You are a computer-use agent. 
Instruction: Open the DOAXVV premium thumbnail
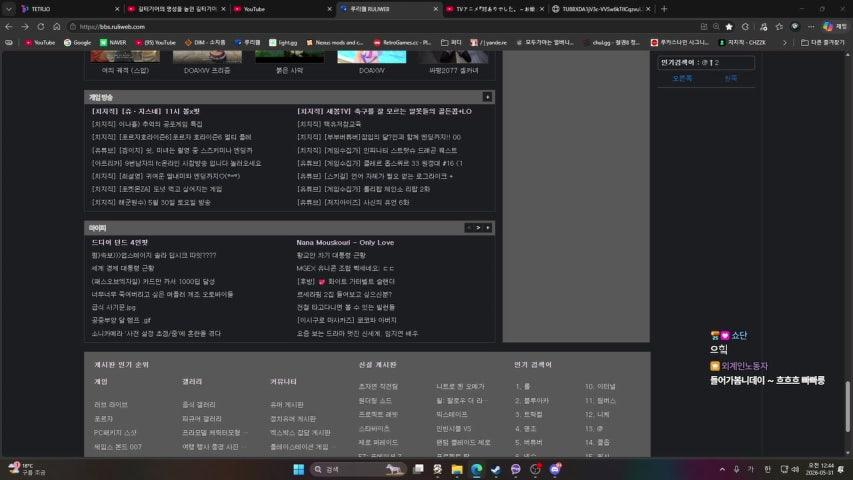207,57
